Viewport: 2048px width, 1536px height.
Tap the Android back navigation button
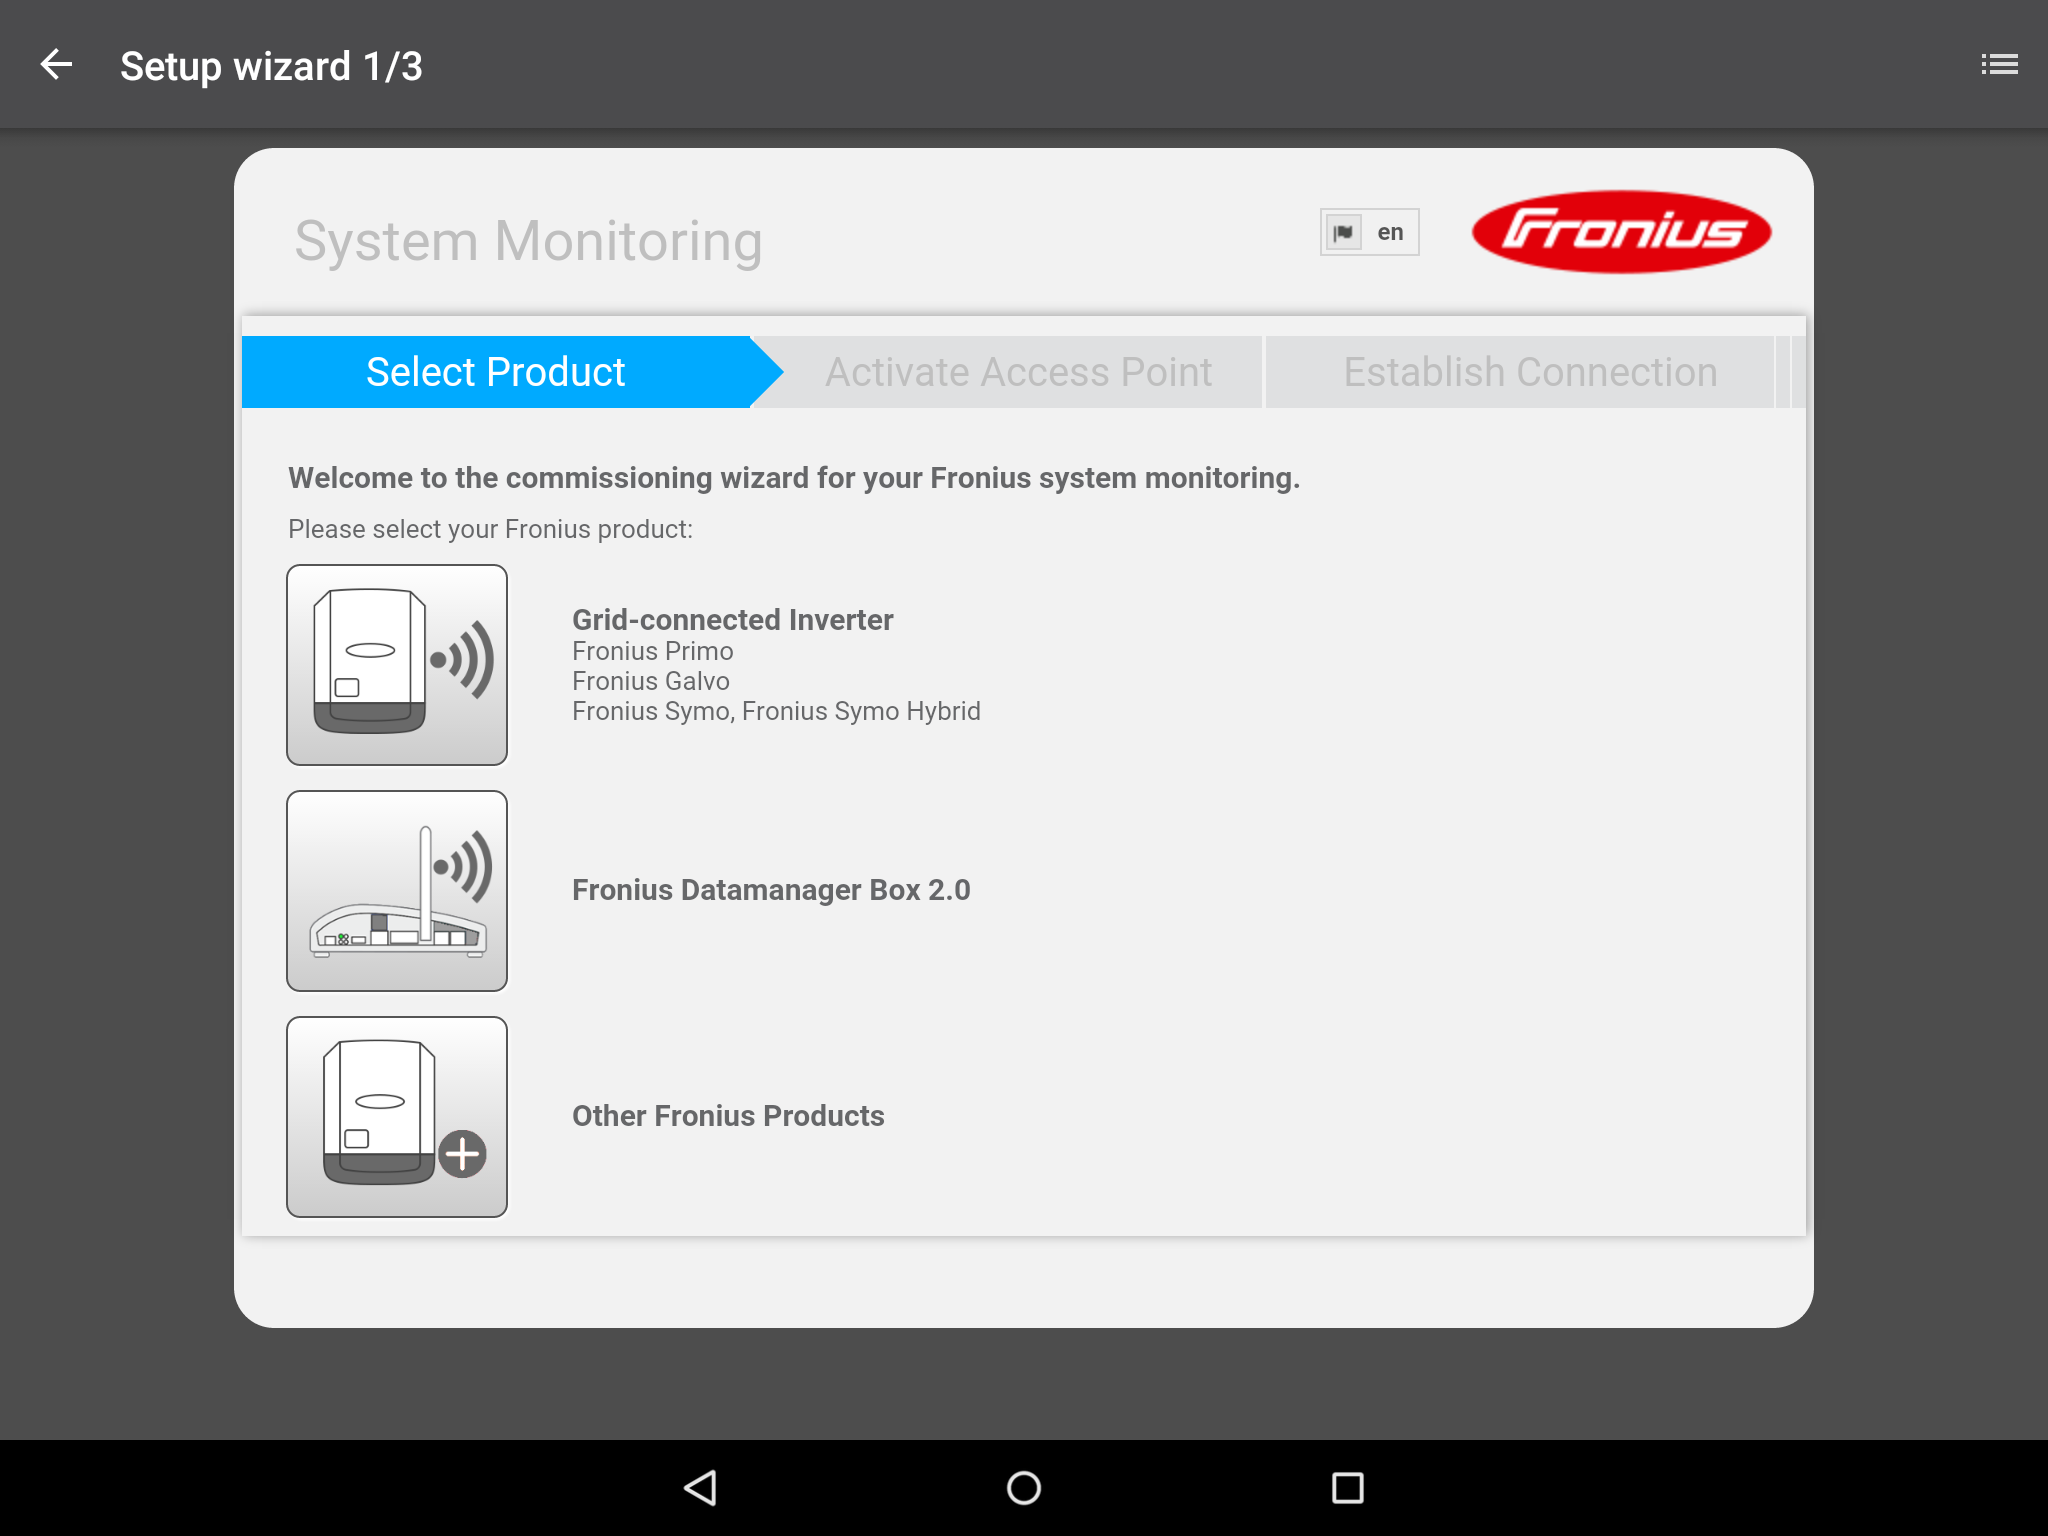(x=700, y=1488)
